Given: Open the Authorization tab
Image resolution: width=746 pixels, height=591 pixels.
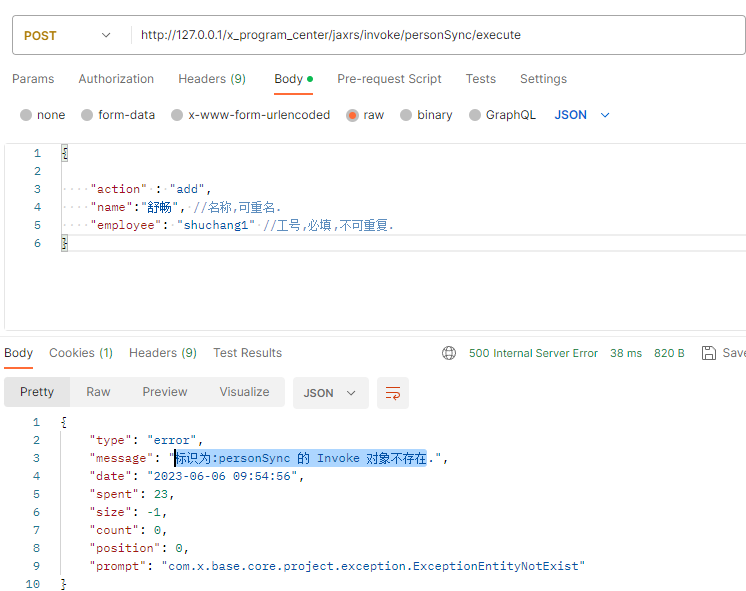Looking at the screenshot, I should point(116,79).
